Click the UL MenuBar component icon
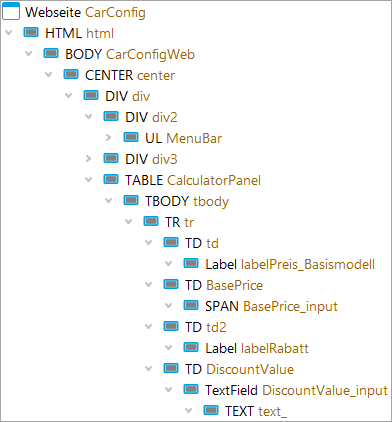Viewport: 392px width, 422px height. (x=131, y=137)
